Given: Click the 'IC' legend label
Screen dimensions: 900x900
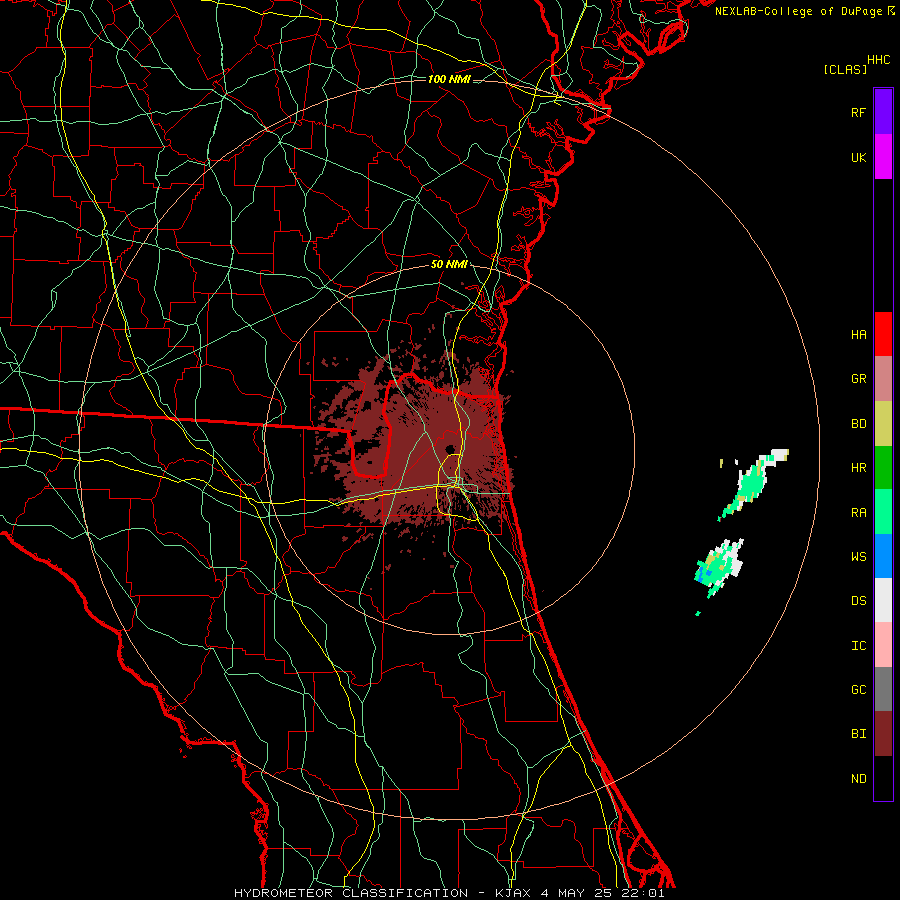Looking at the screenshot, I should point(858,646).
